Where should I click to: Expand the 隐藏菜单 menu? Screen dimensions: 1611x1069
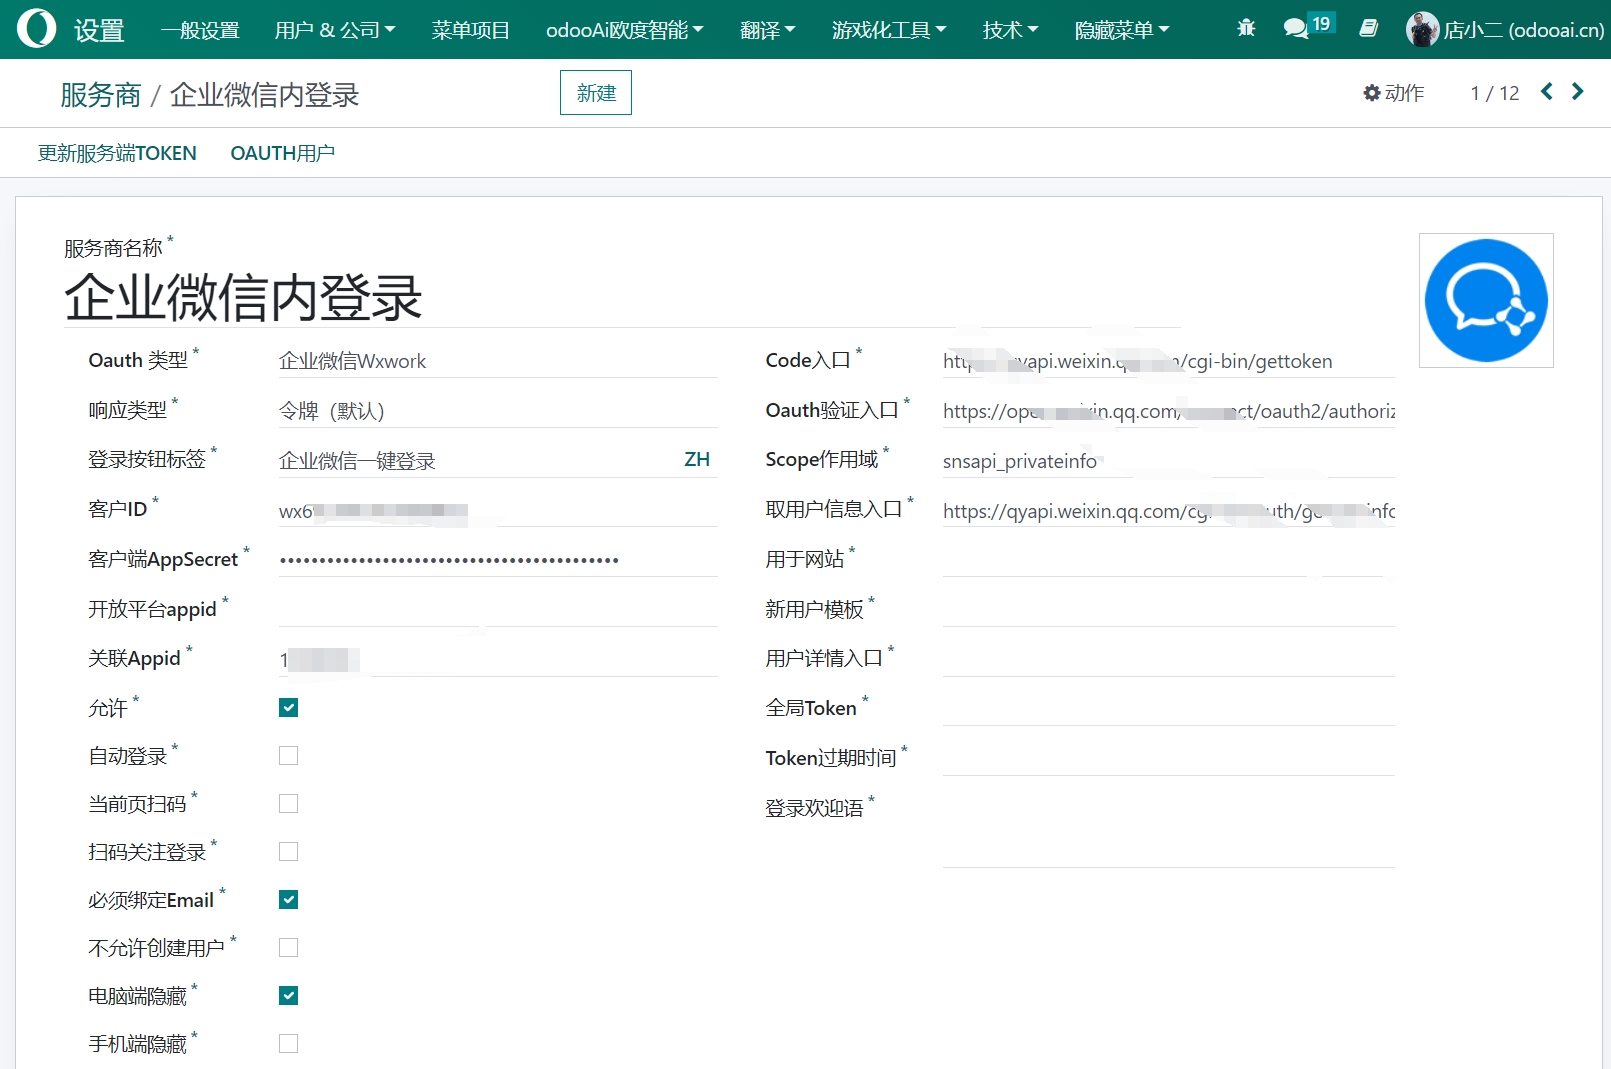[x=1122, y=30]
